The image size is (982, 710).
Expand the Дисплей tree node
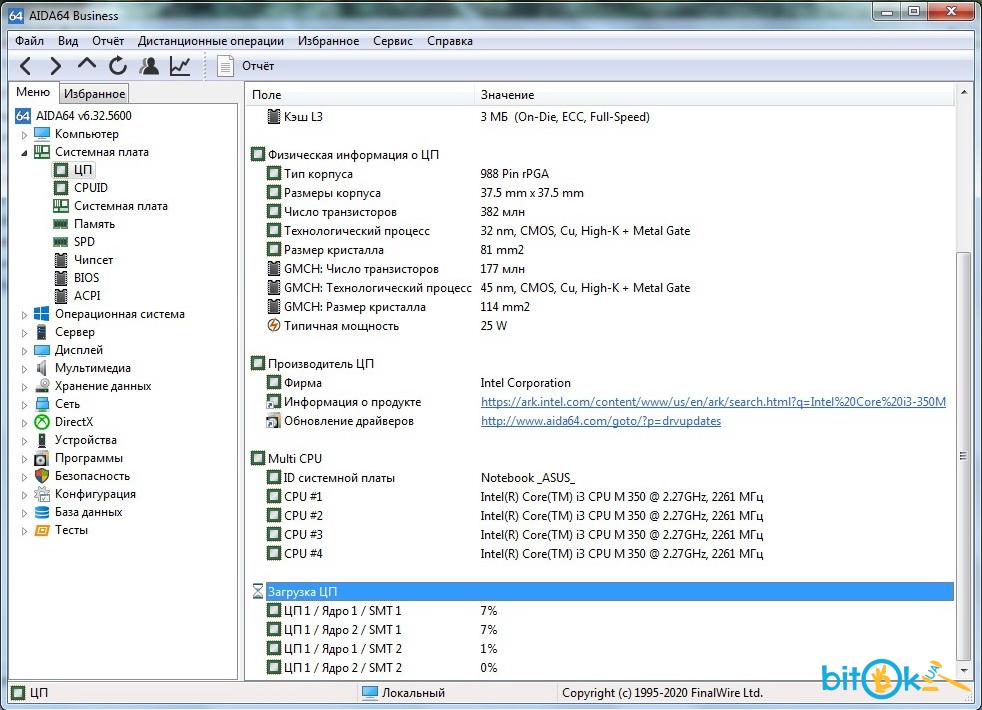pos(24,351)
